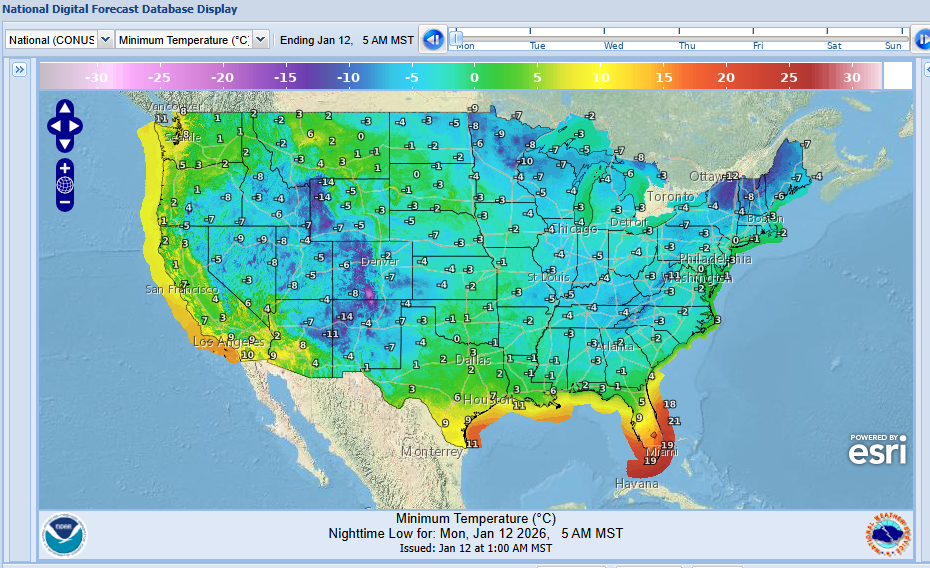Reset map to full extent globe icon
This screenshot has width=930, height=568.
tap(65, 185)
